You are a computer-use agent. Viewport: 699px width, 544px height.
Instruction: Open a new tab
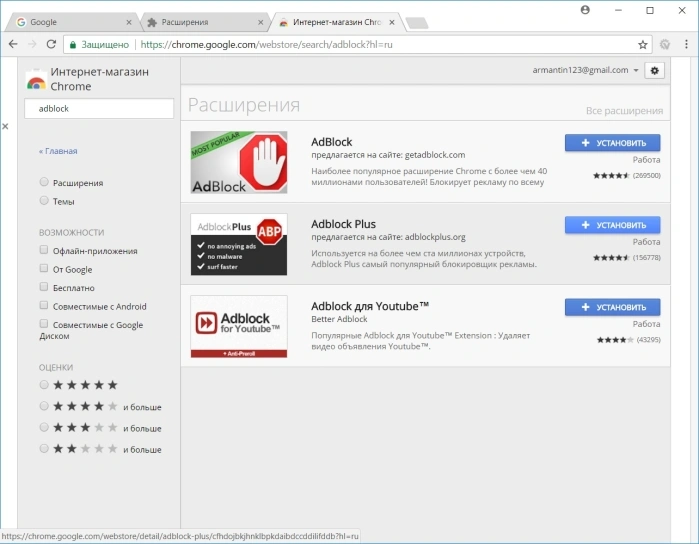(417, 23)
